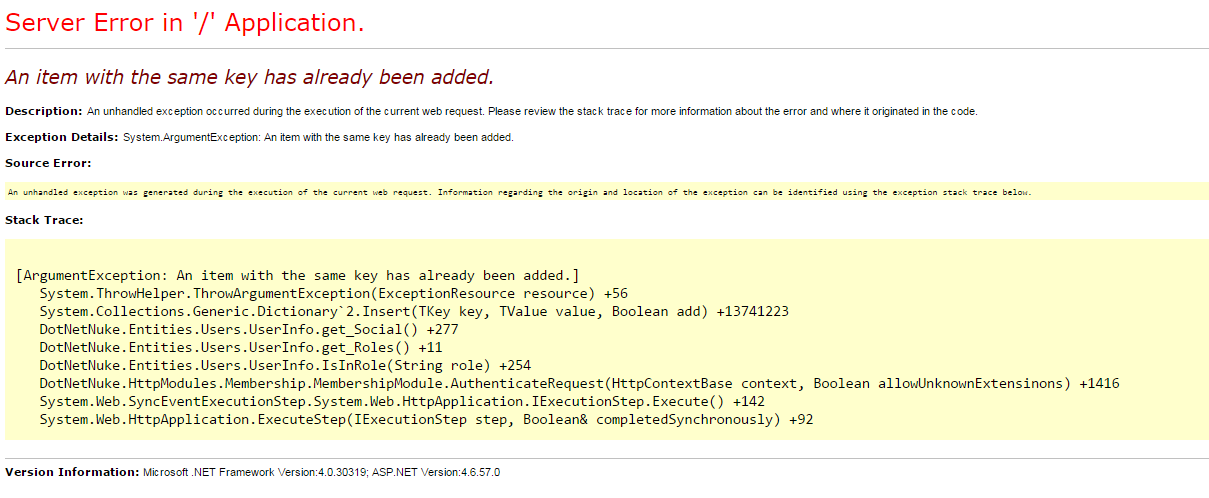Click the "System.ArgumentException" text in Exception Details

pos(191,137)
